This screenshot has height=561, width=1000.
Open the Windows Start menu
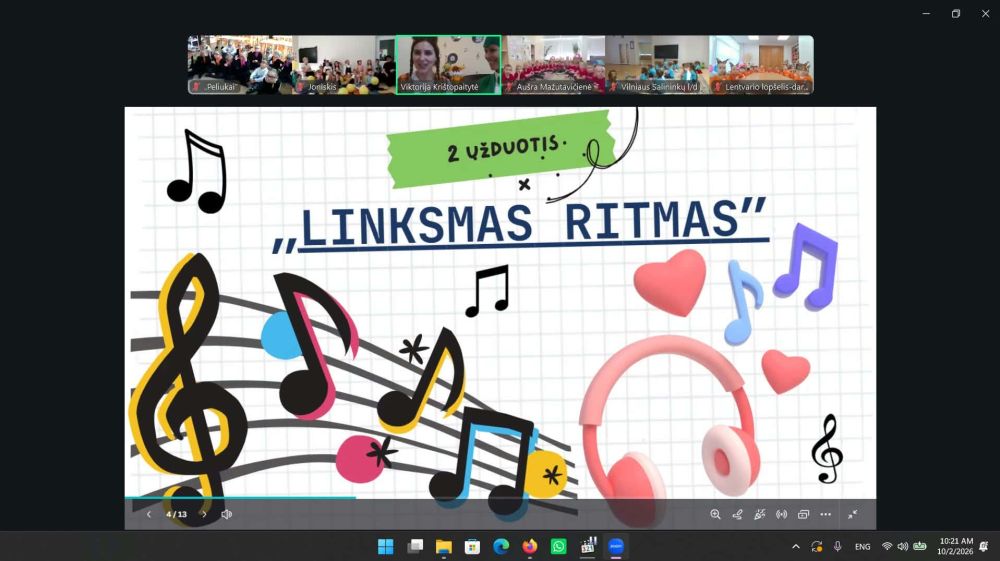[386, 546]
